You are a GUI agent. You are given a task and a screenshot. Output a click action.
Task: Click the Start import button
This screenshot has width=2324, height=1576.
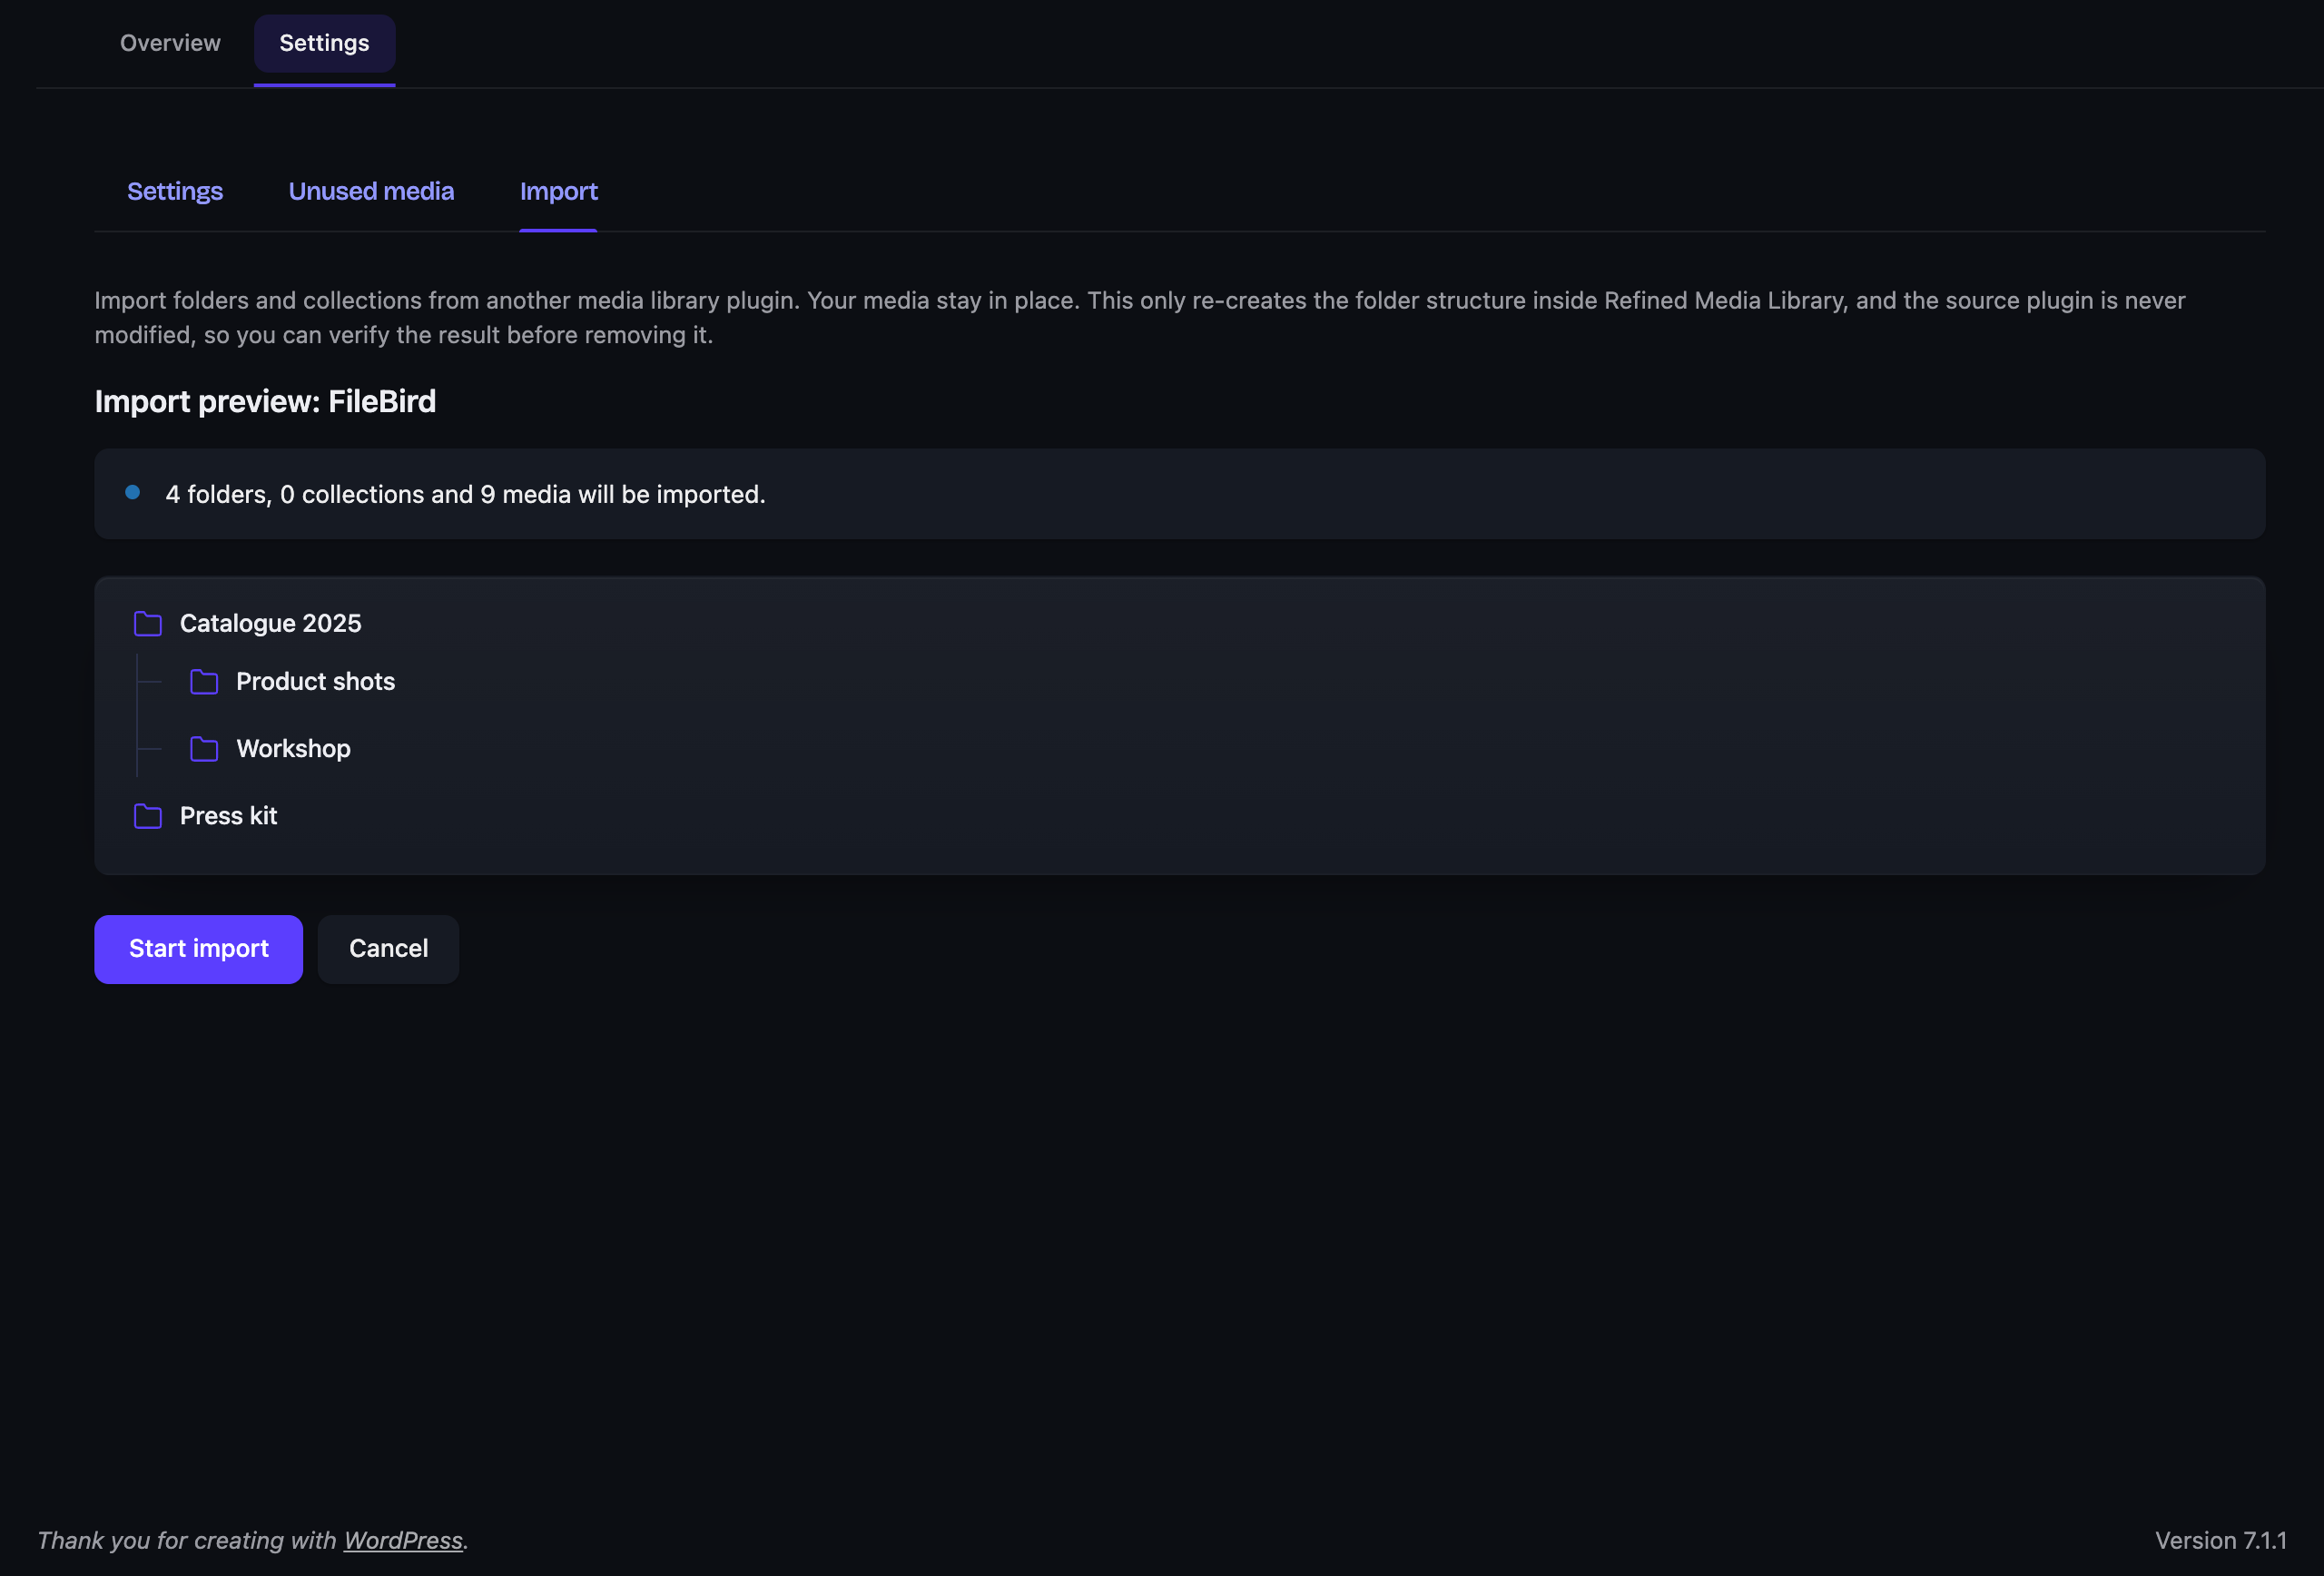(199, 949)
